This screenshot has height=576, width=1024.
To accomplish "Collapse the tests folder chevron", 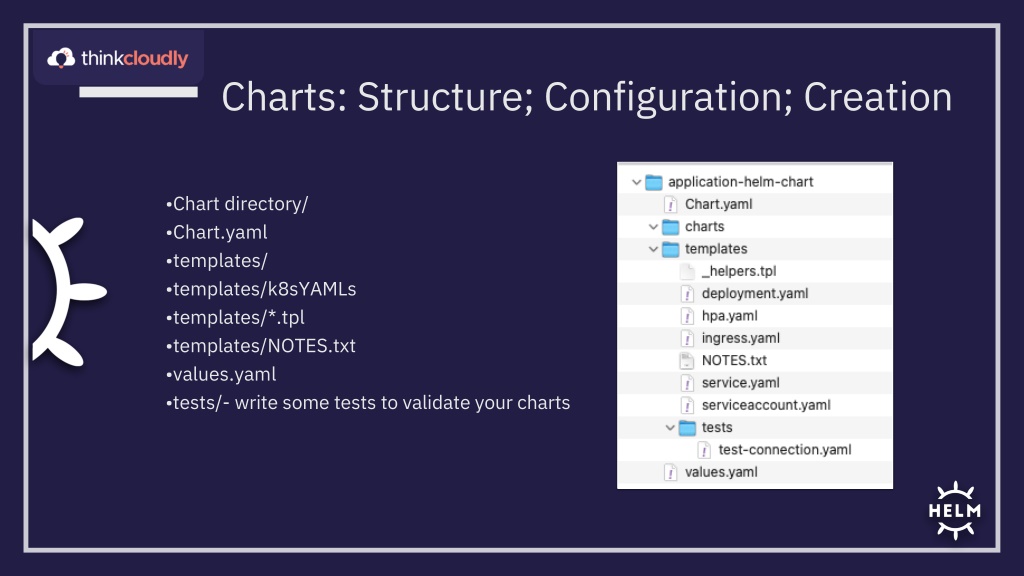I will click(x=670, y=428).
